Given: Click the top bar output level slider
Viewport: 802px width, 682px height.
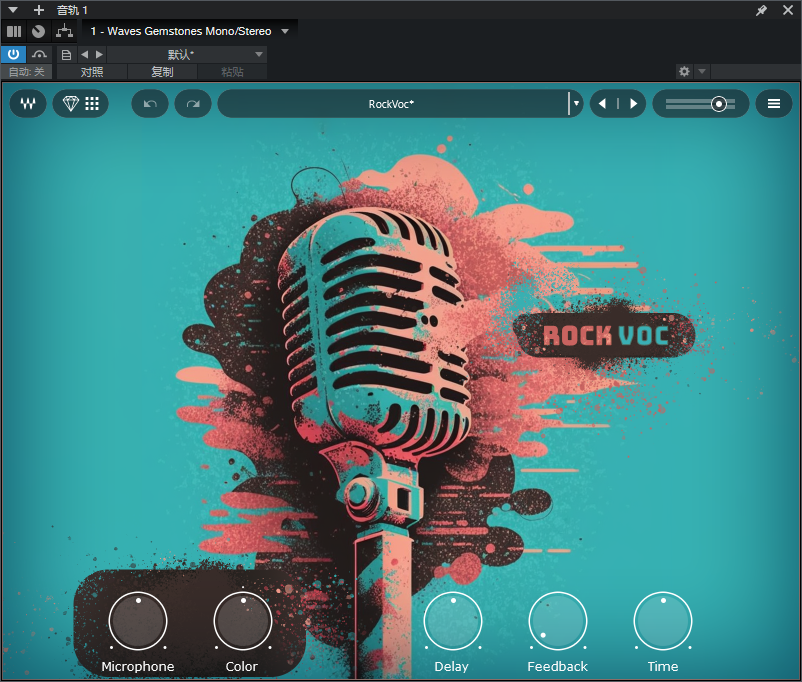Looking at the screenshot, I should (x=701, y=104).
